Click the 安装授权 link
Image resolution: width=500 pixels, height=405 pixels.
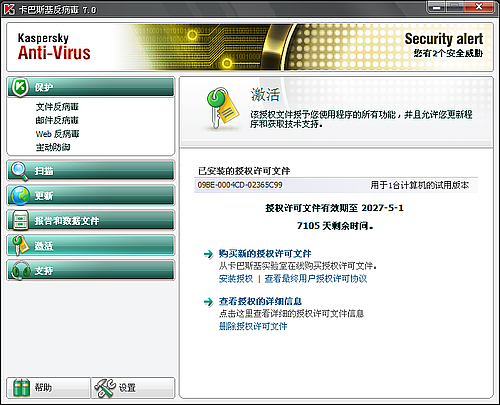point(236,279)
